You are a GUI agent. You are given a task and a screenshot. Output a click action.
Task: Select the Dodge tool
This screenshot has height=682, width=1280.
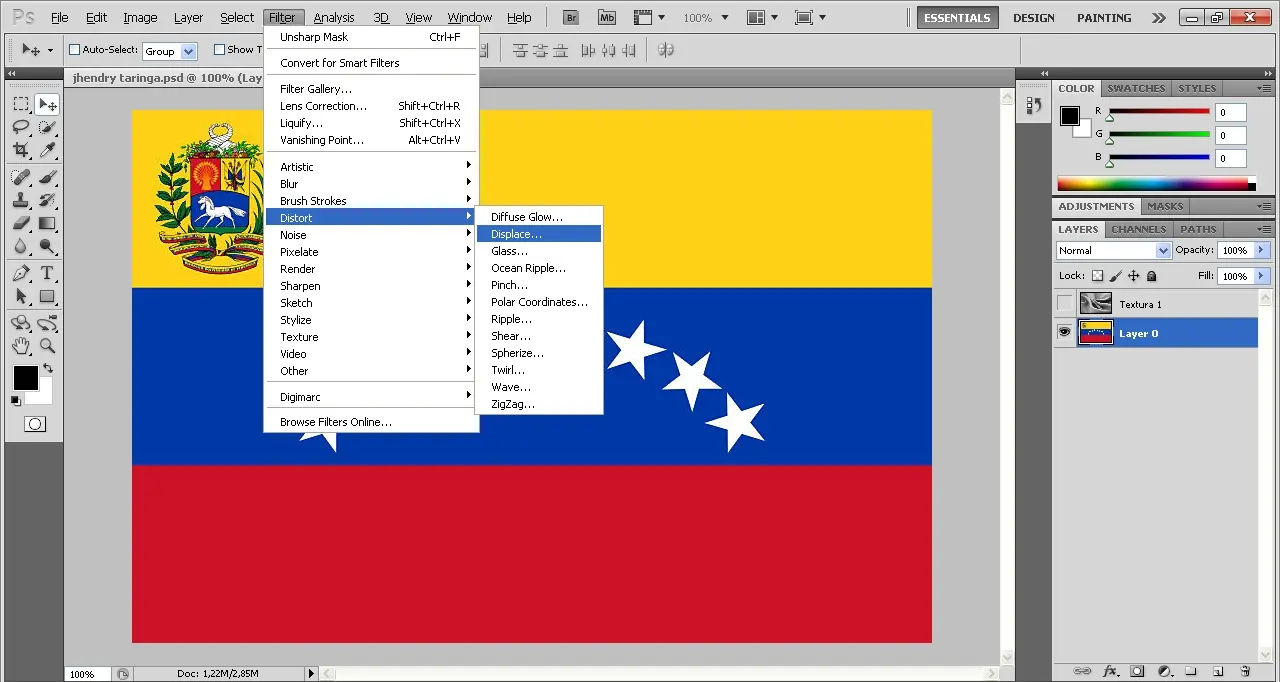(47, 246)
